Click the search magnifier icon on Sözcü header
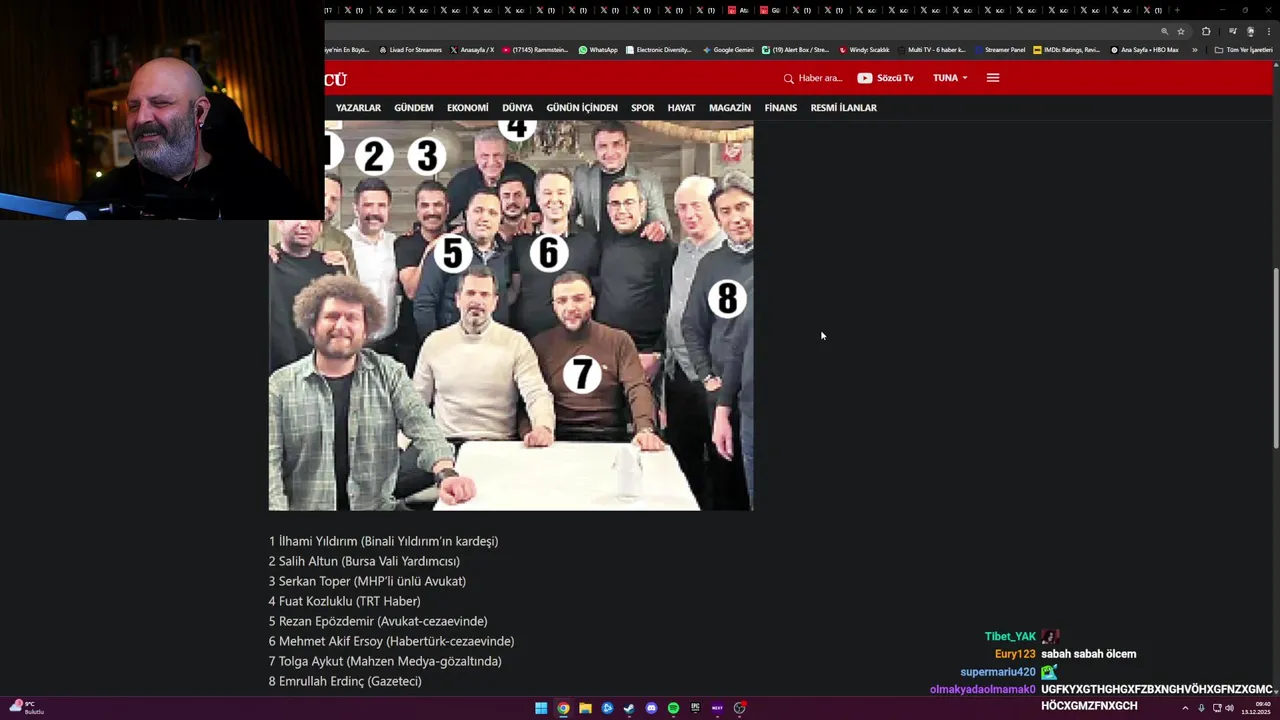This screenshot has width=1280, height=720. 789,78
